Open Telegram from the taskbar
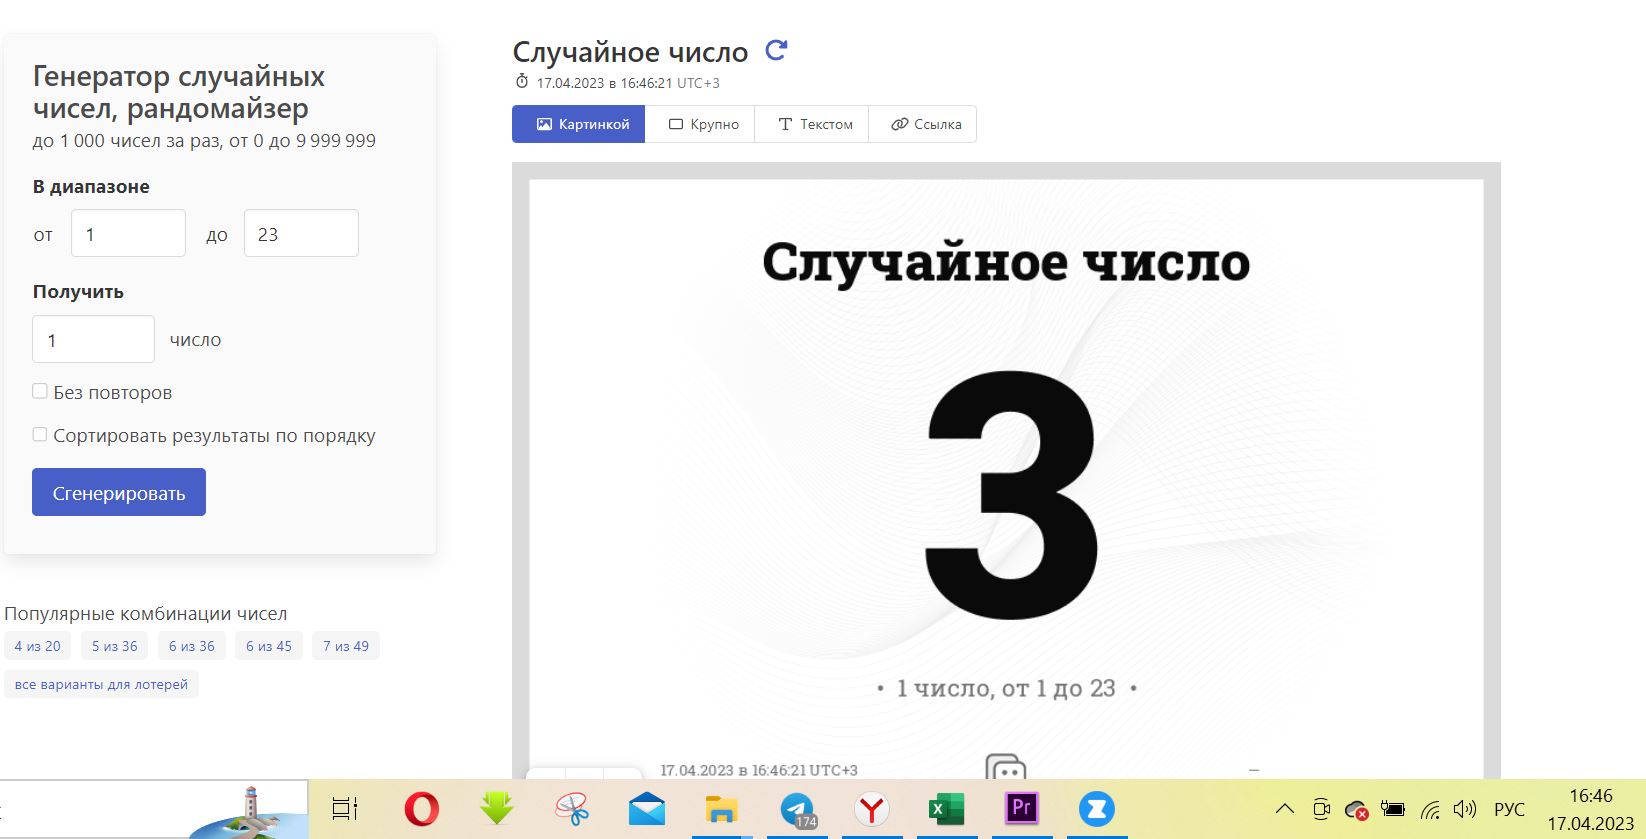Screen dimensions: 1646x839 tap(797, 809)
